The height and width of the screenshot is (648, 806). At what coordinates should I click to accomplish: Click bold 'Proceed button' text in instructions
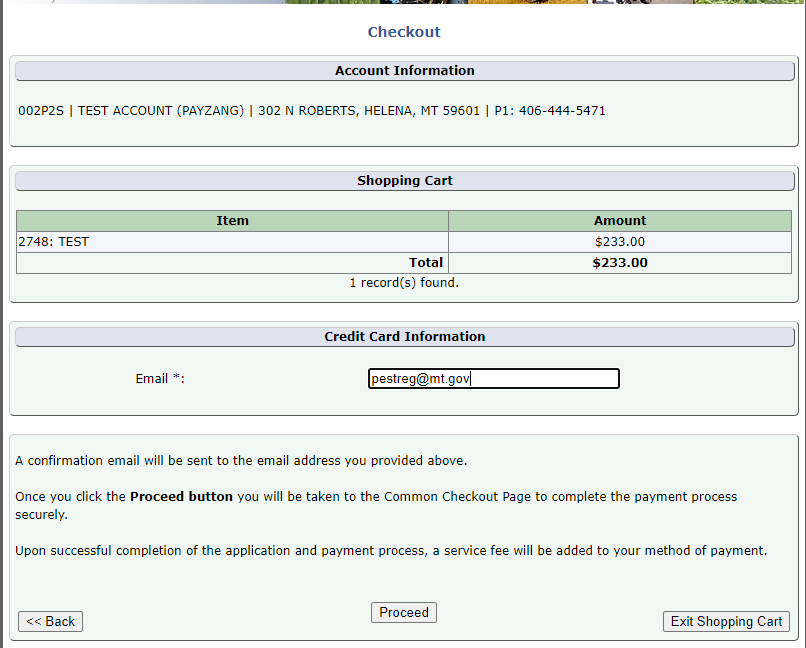coord(181,496)
